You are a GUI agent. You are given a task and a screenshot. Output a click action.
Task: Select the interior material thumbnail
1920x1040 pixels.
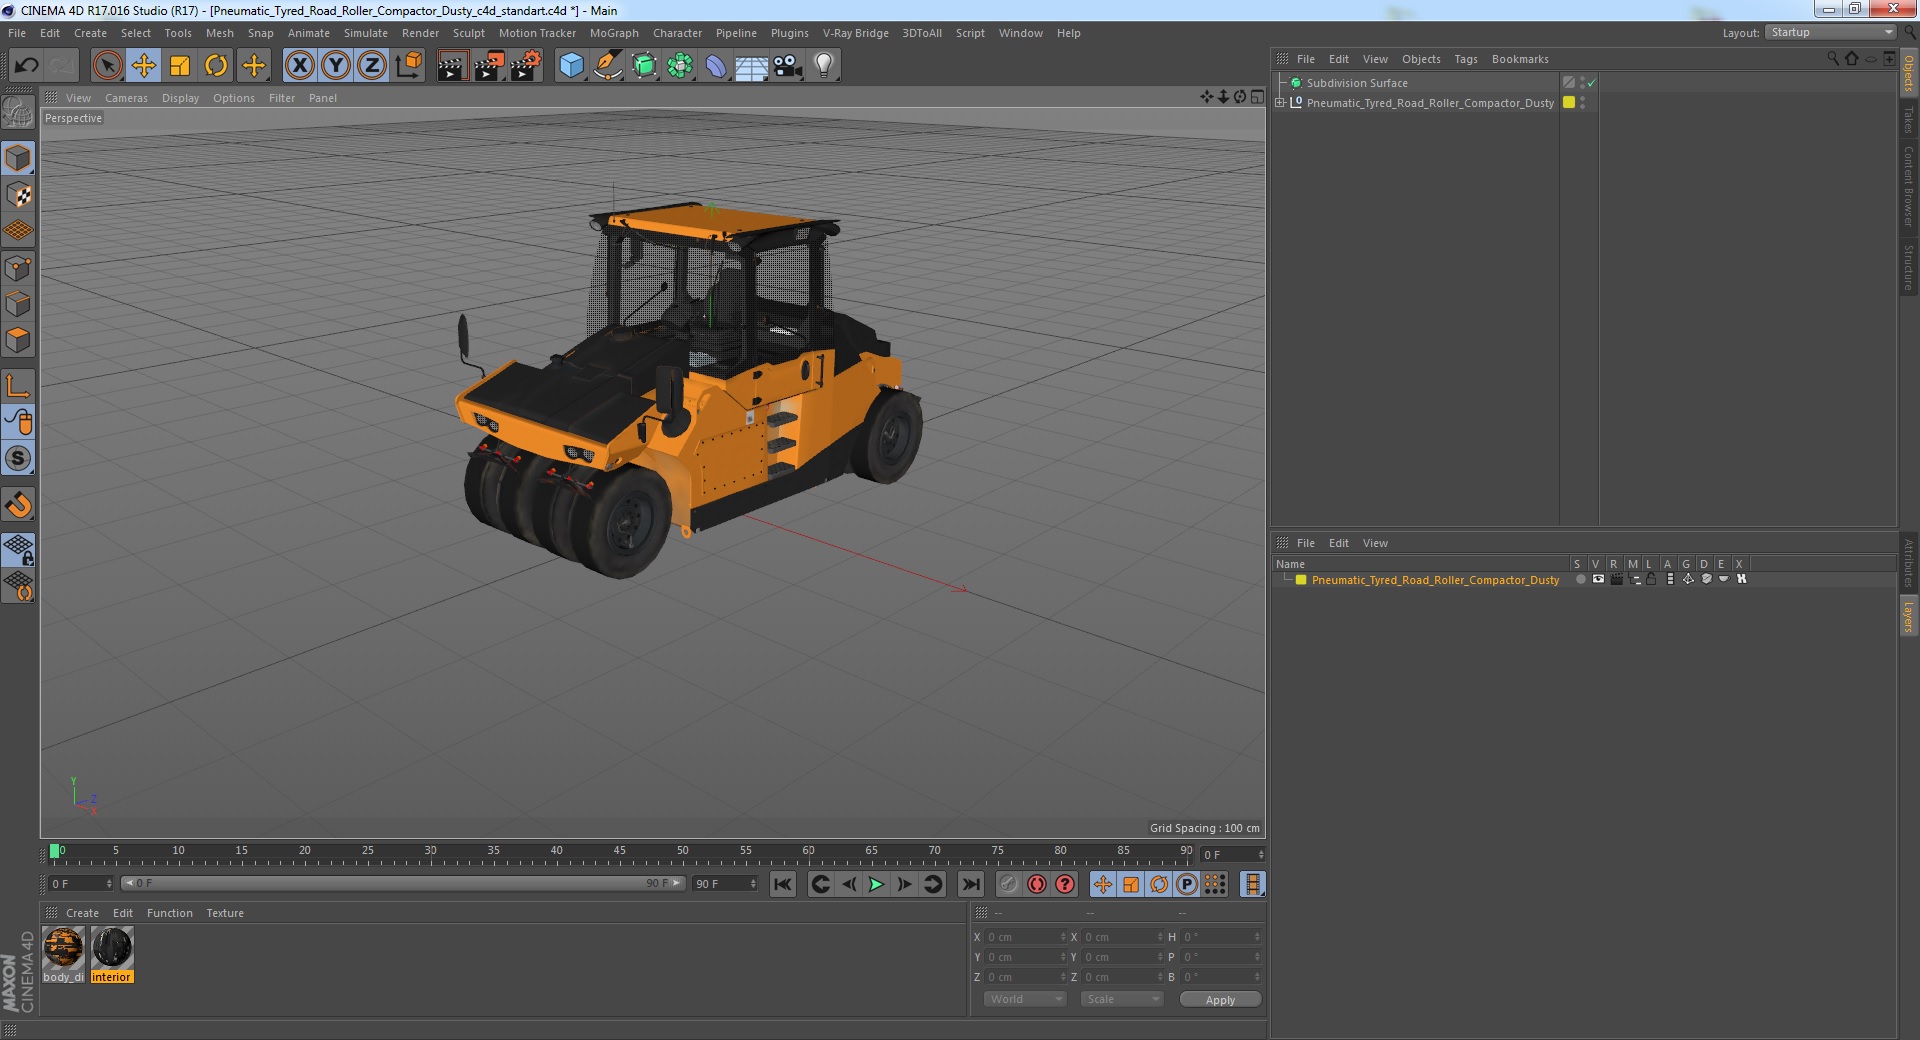click(x=112, y=948)
